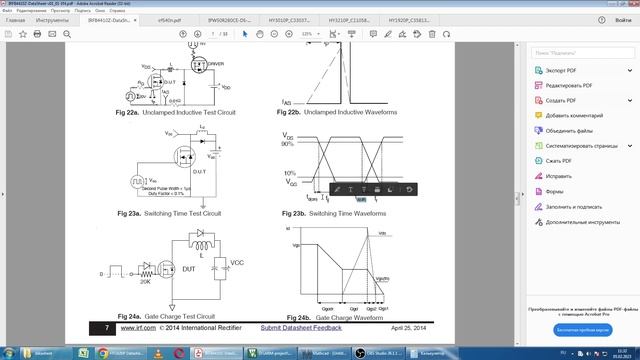
Task: Switch to the IPW50R280CE document tab
Action: coord(229,20)
